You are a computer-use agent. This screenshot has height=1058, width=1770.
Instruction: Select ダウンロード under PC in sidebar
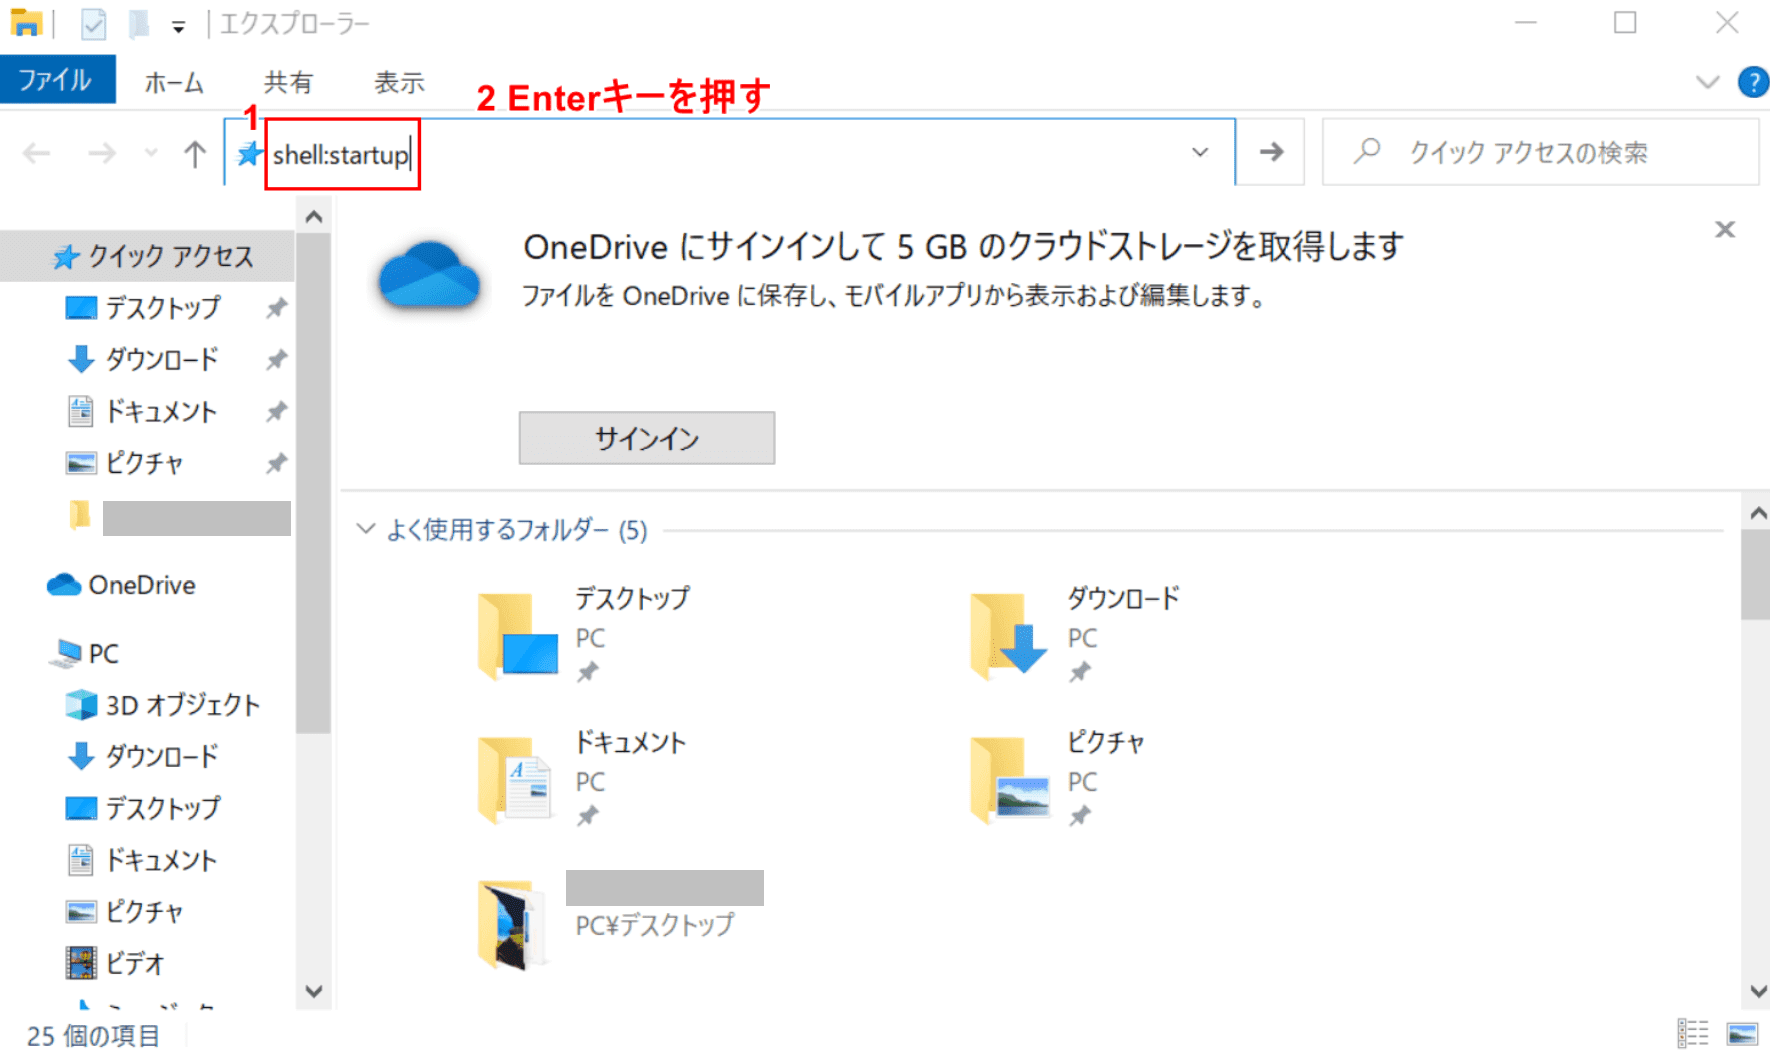point(142,757)
